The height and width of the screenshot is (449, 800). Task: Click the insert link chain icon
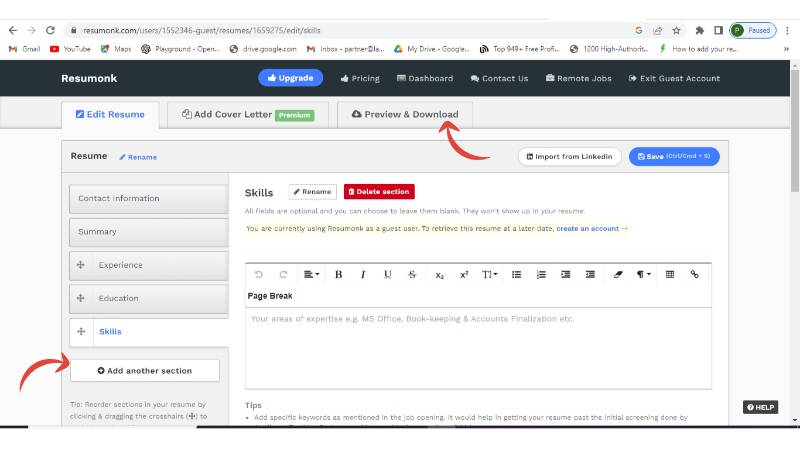pos(694,274)
